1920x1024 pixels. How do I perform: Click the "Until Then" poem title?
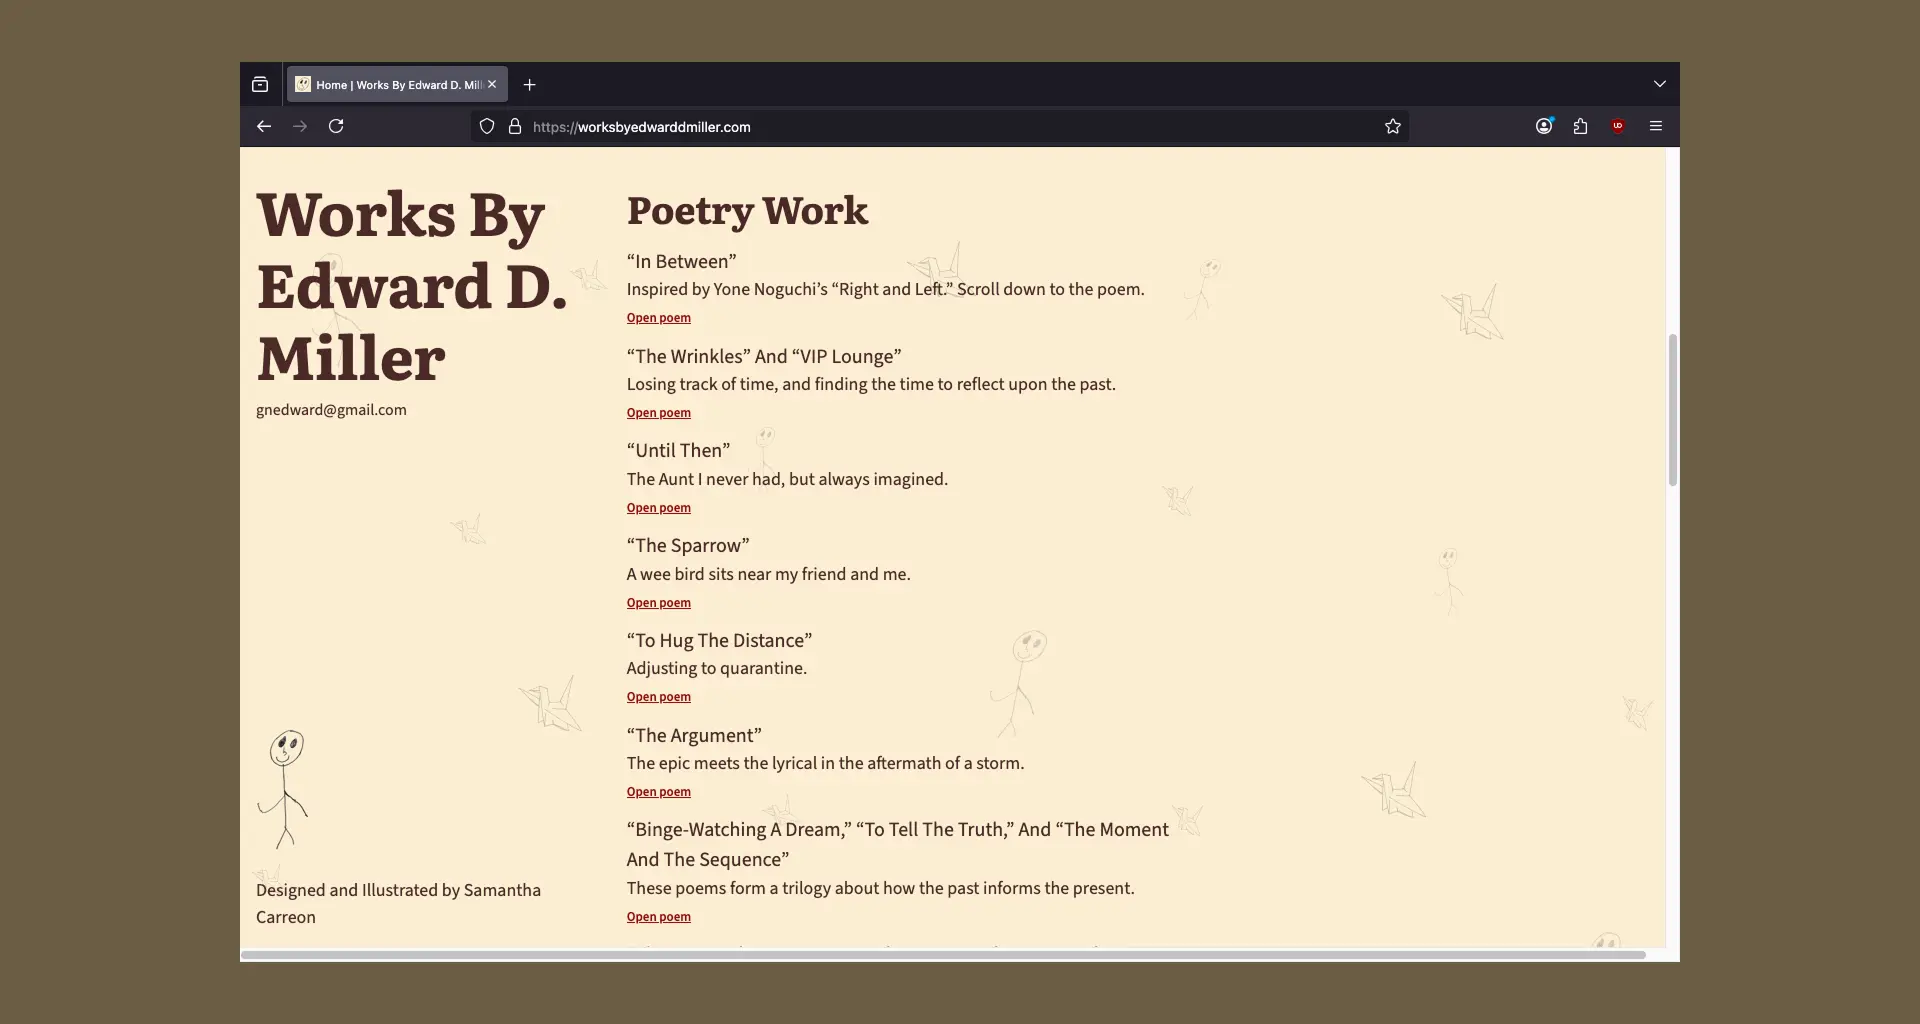(678, 451)
